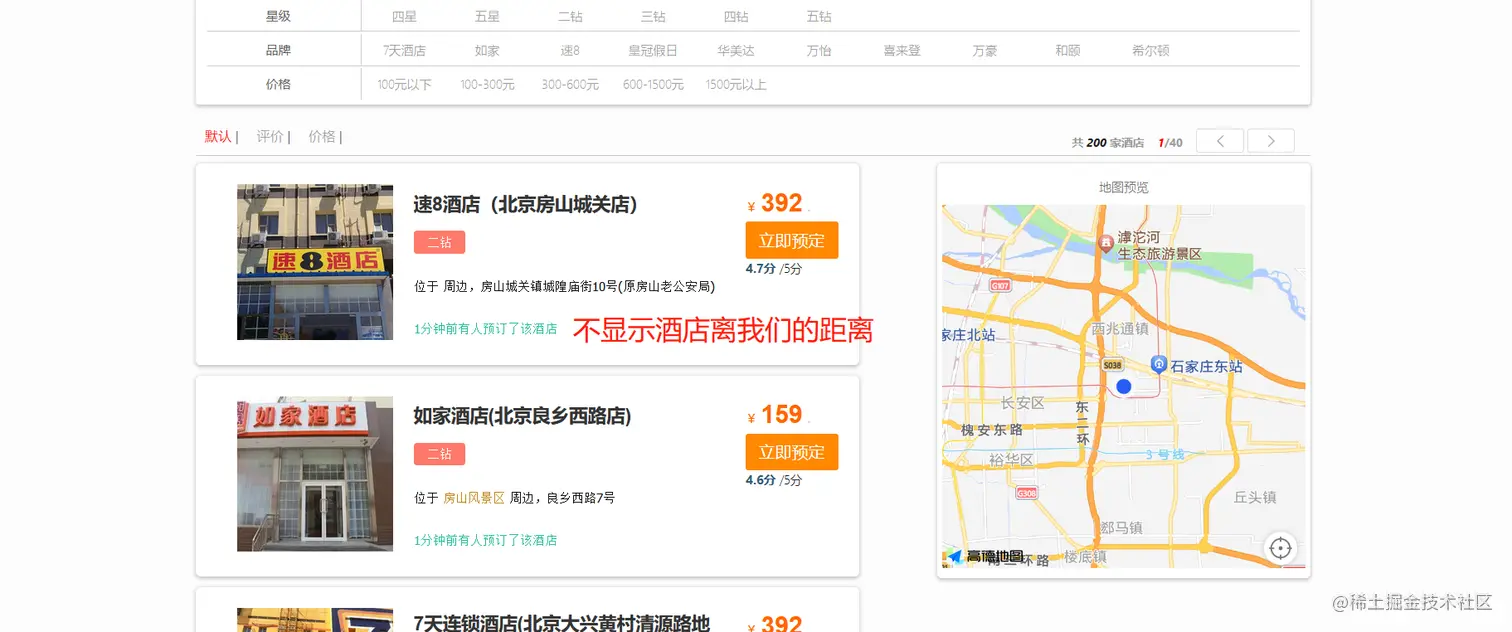Click the 品牌 filter row label
The width and height of the screenshot is (1512, 632).
(278, 51)
